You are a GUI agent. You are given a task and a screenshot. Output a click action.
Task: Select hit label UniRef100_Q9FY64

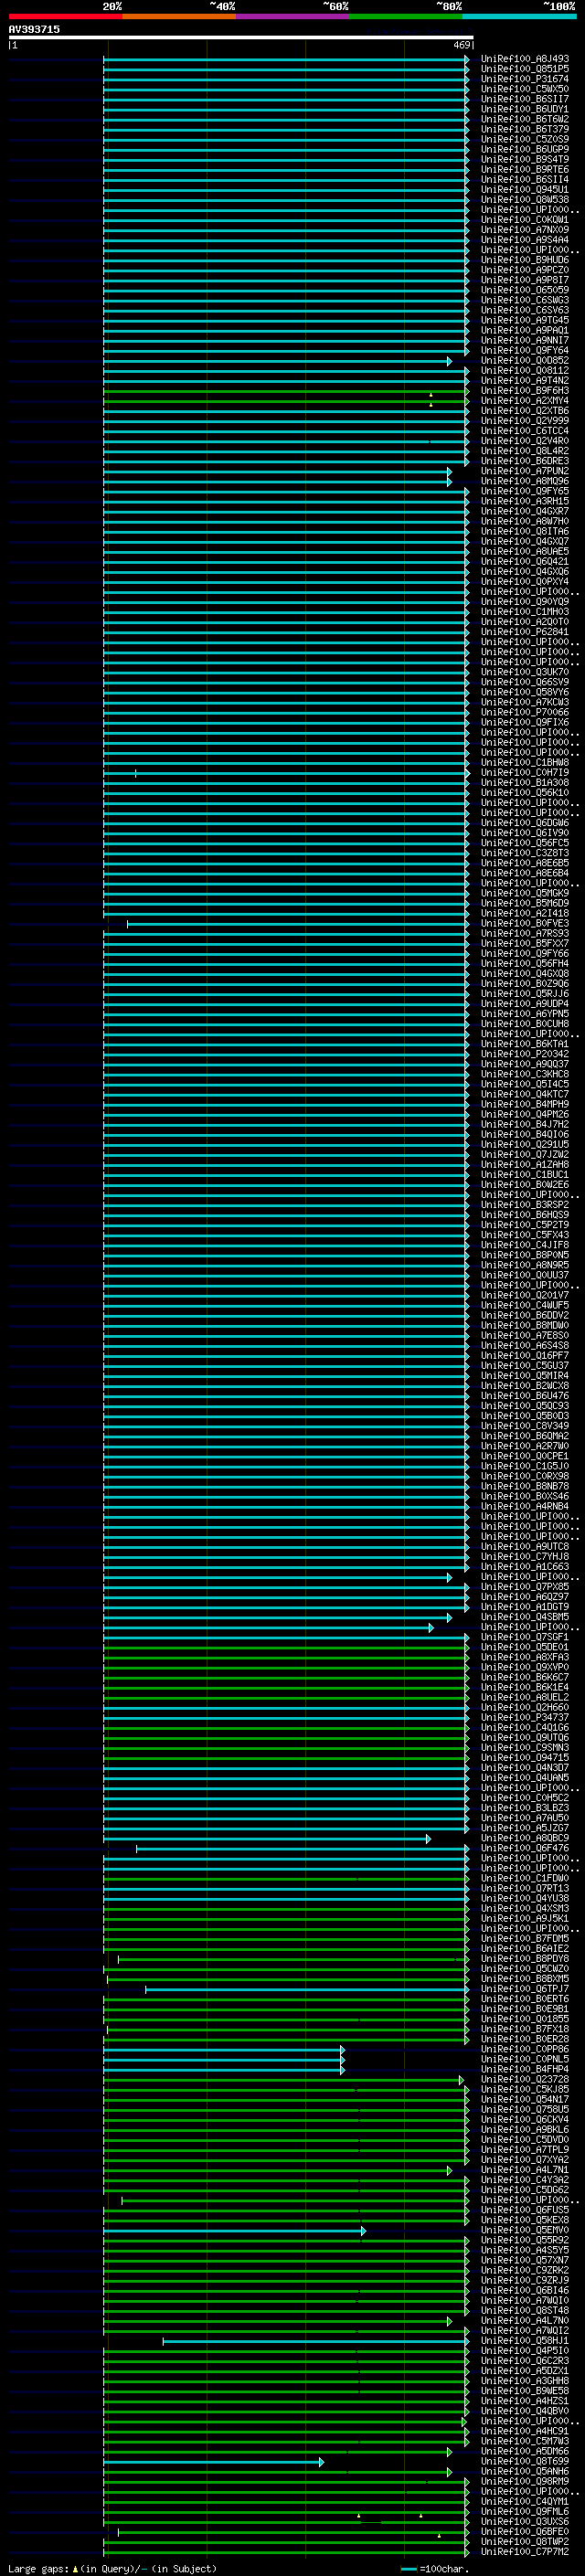click(525, 351)
